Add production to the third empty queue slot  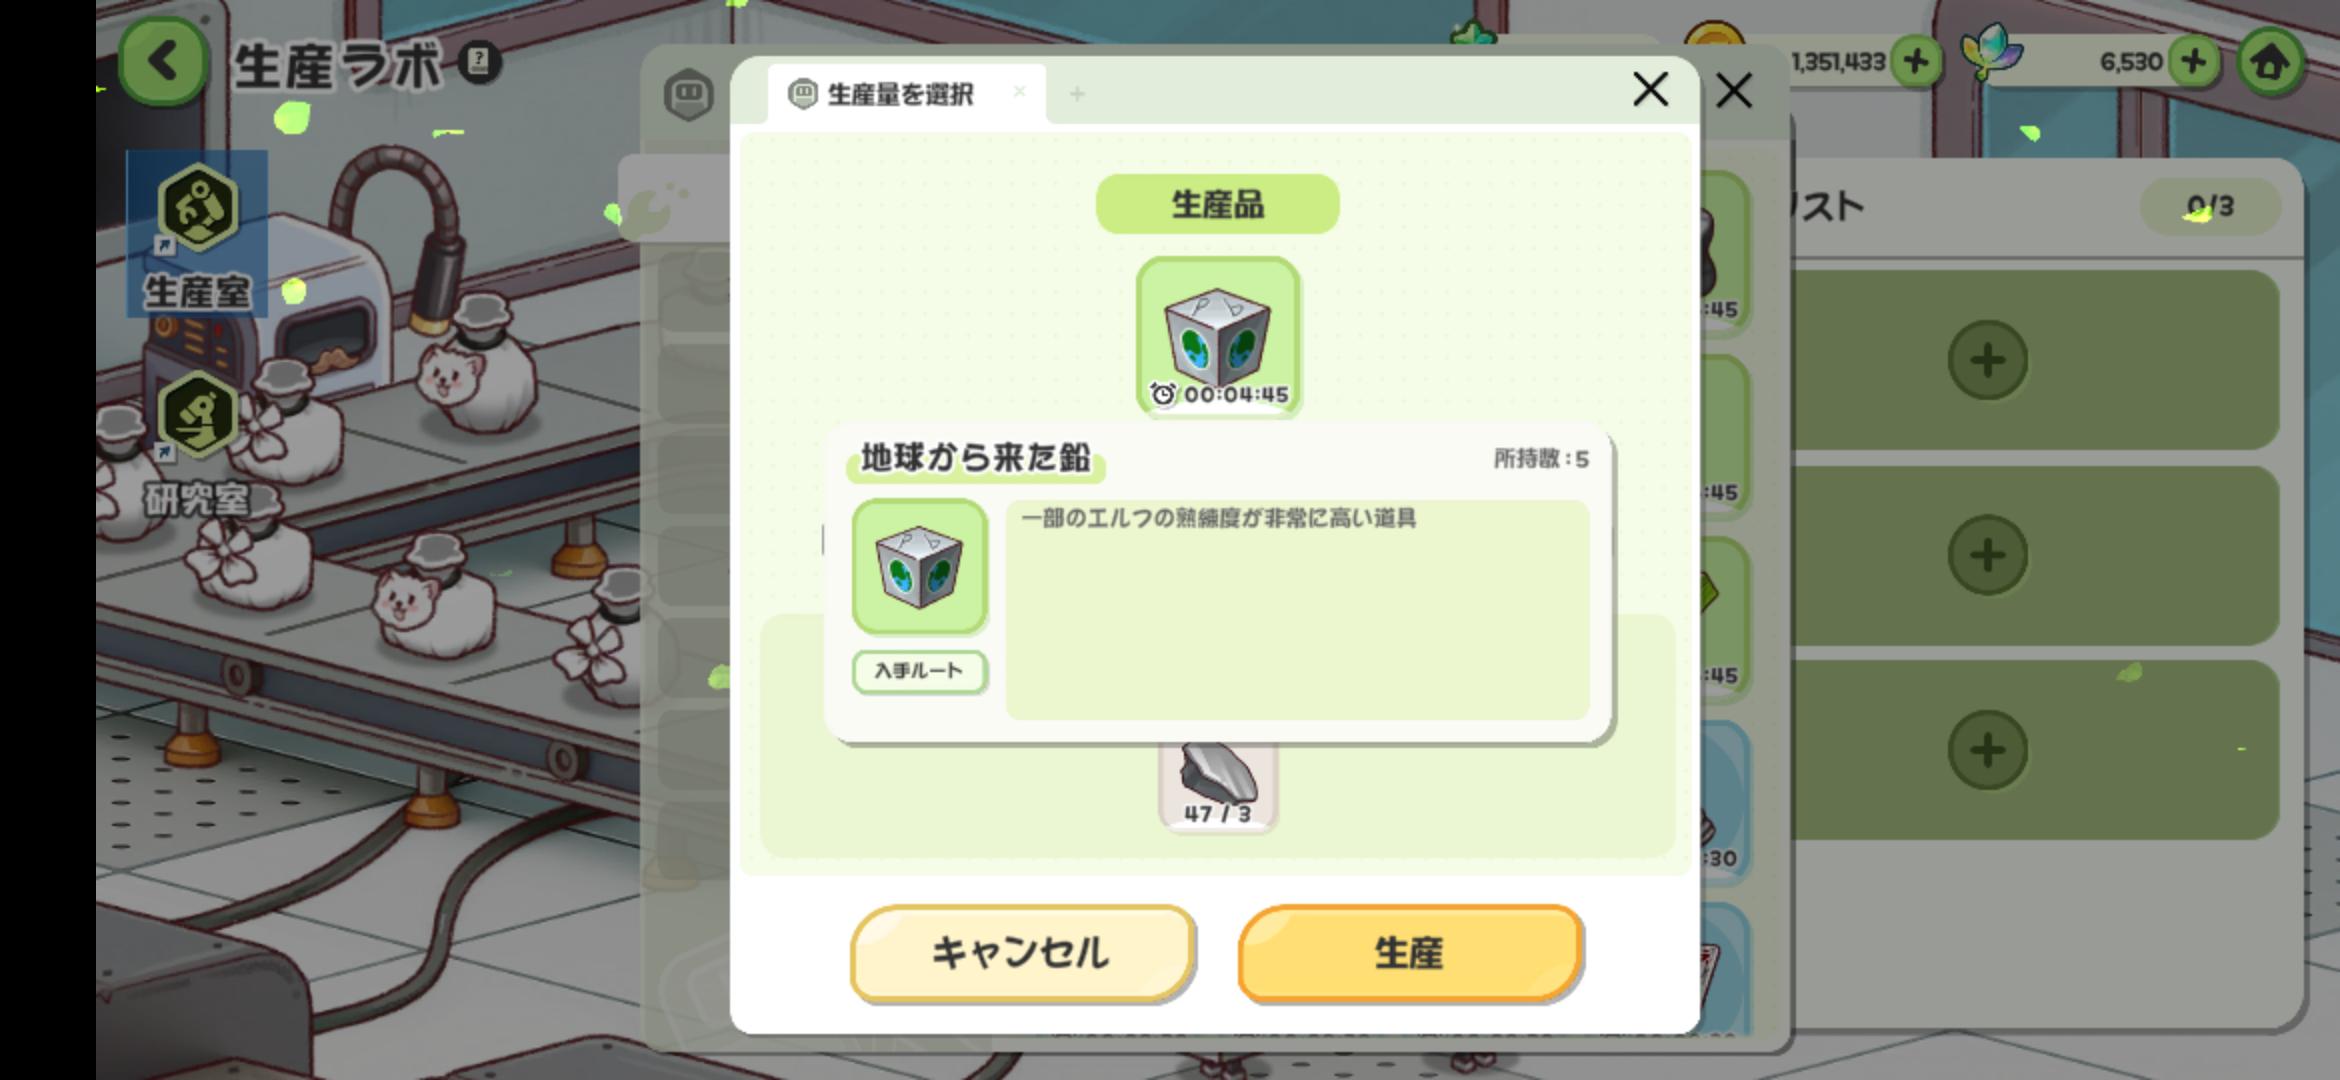tap(1988, 750)
